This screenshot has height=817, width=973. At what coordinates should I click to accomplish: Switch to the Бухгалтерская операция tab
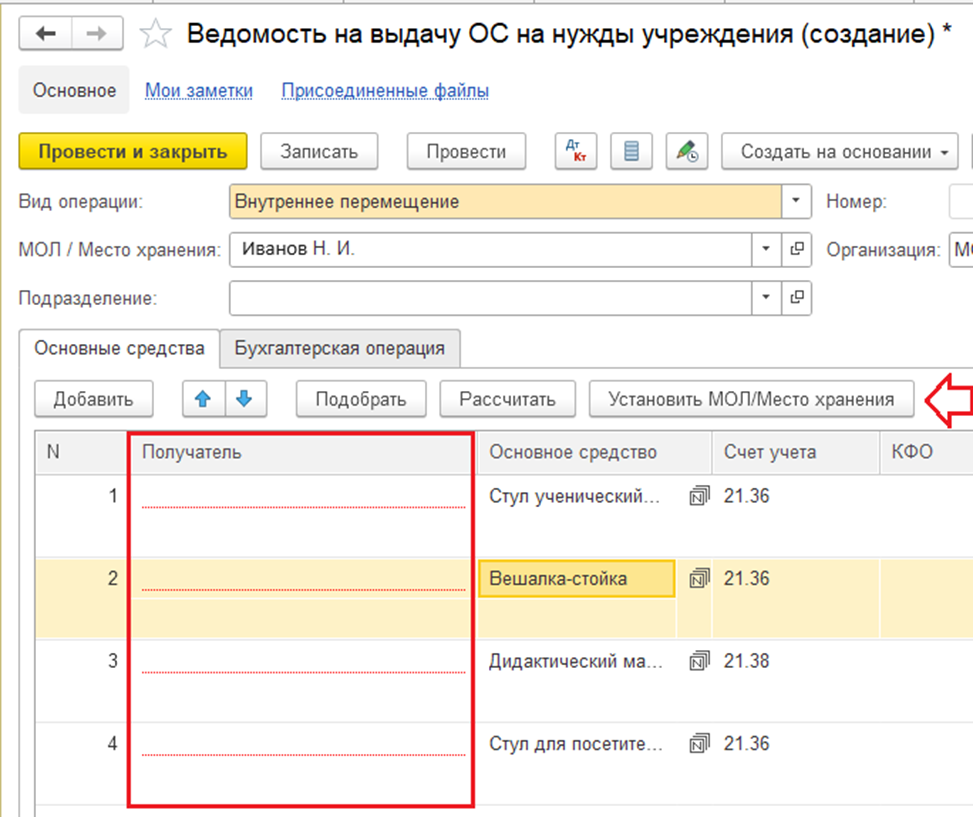(339, 348)
